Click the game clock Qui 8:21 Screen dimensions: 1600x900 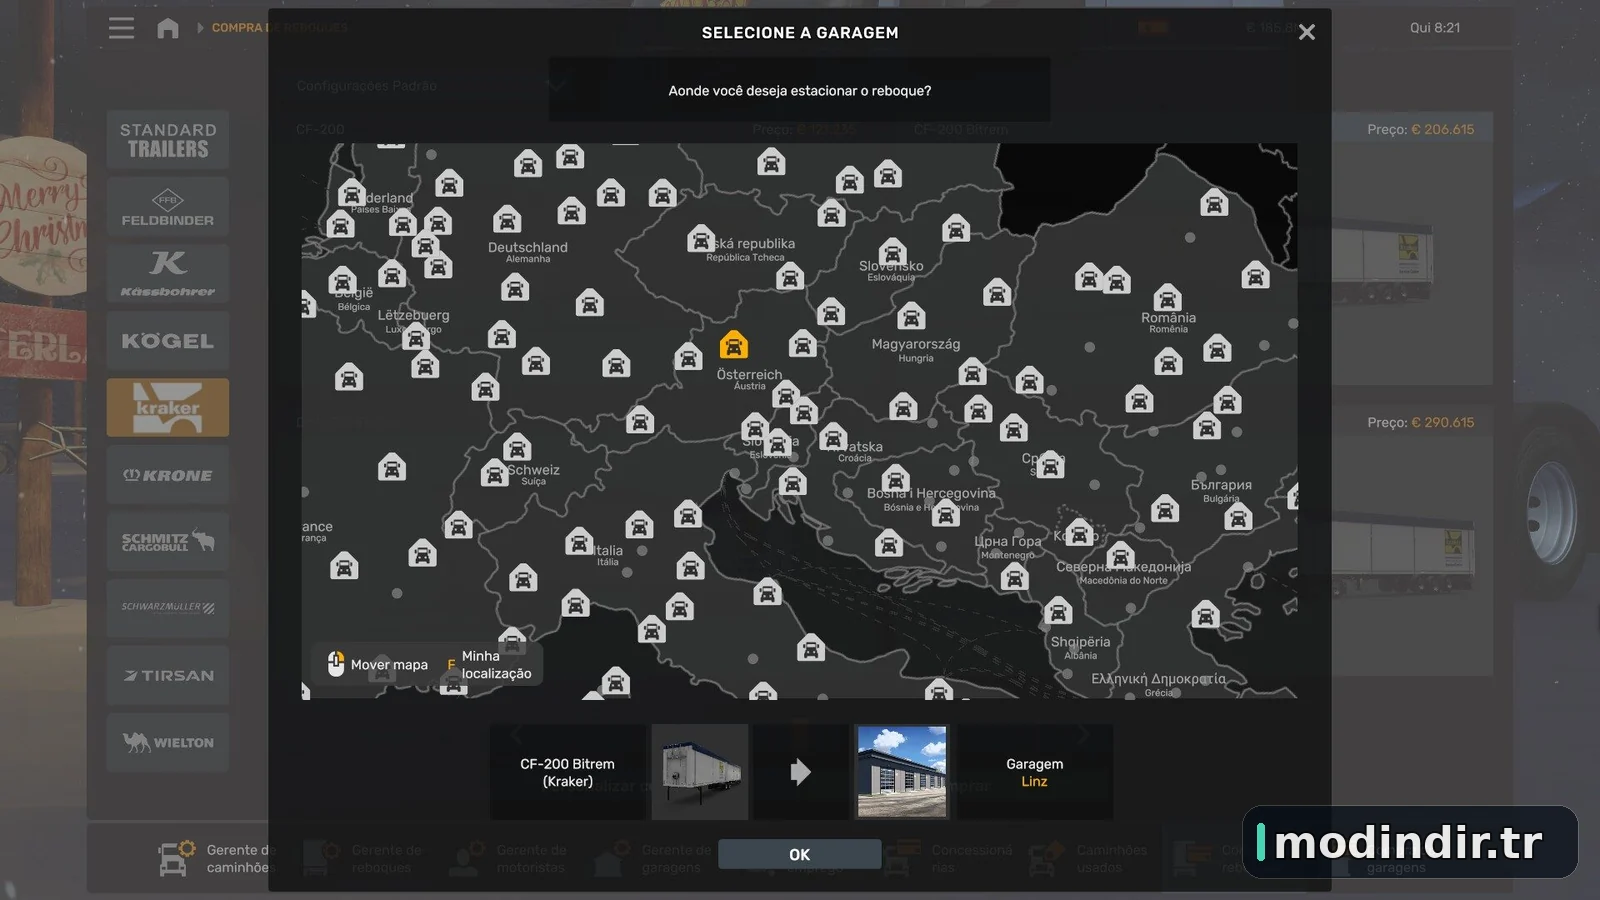click(1435, 28)
